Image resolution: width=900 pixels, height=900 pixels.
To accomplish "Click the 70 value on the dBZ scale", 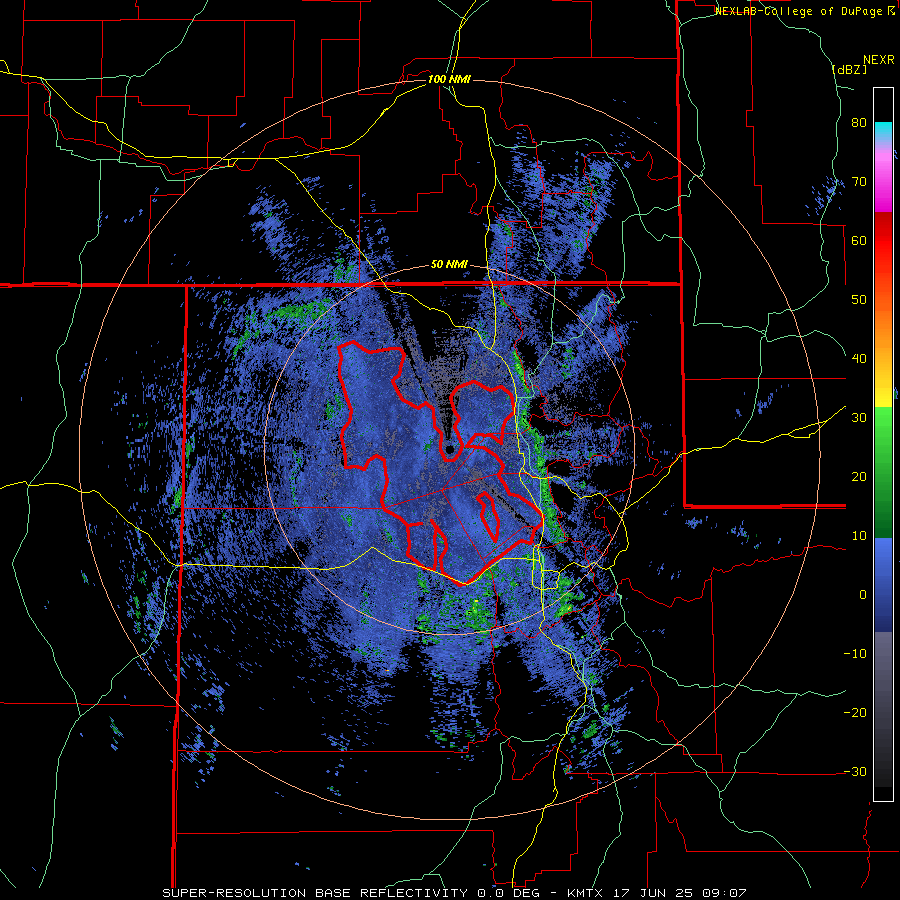I will pos(859,182).
